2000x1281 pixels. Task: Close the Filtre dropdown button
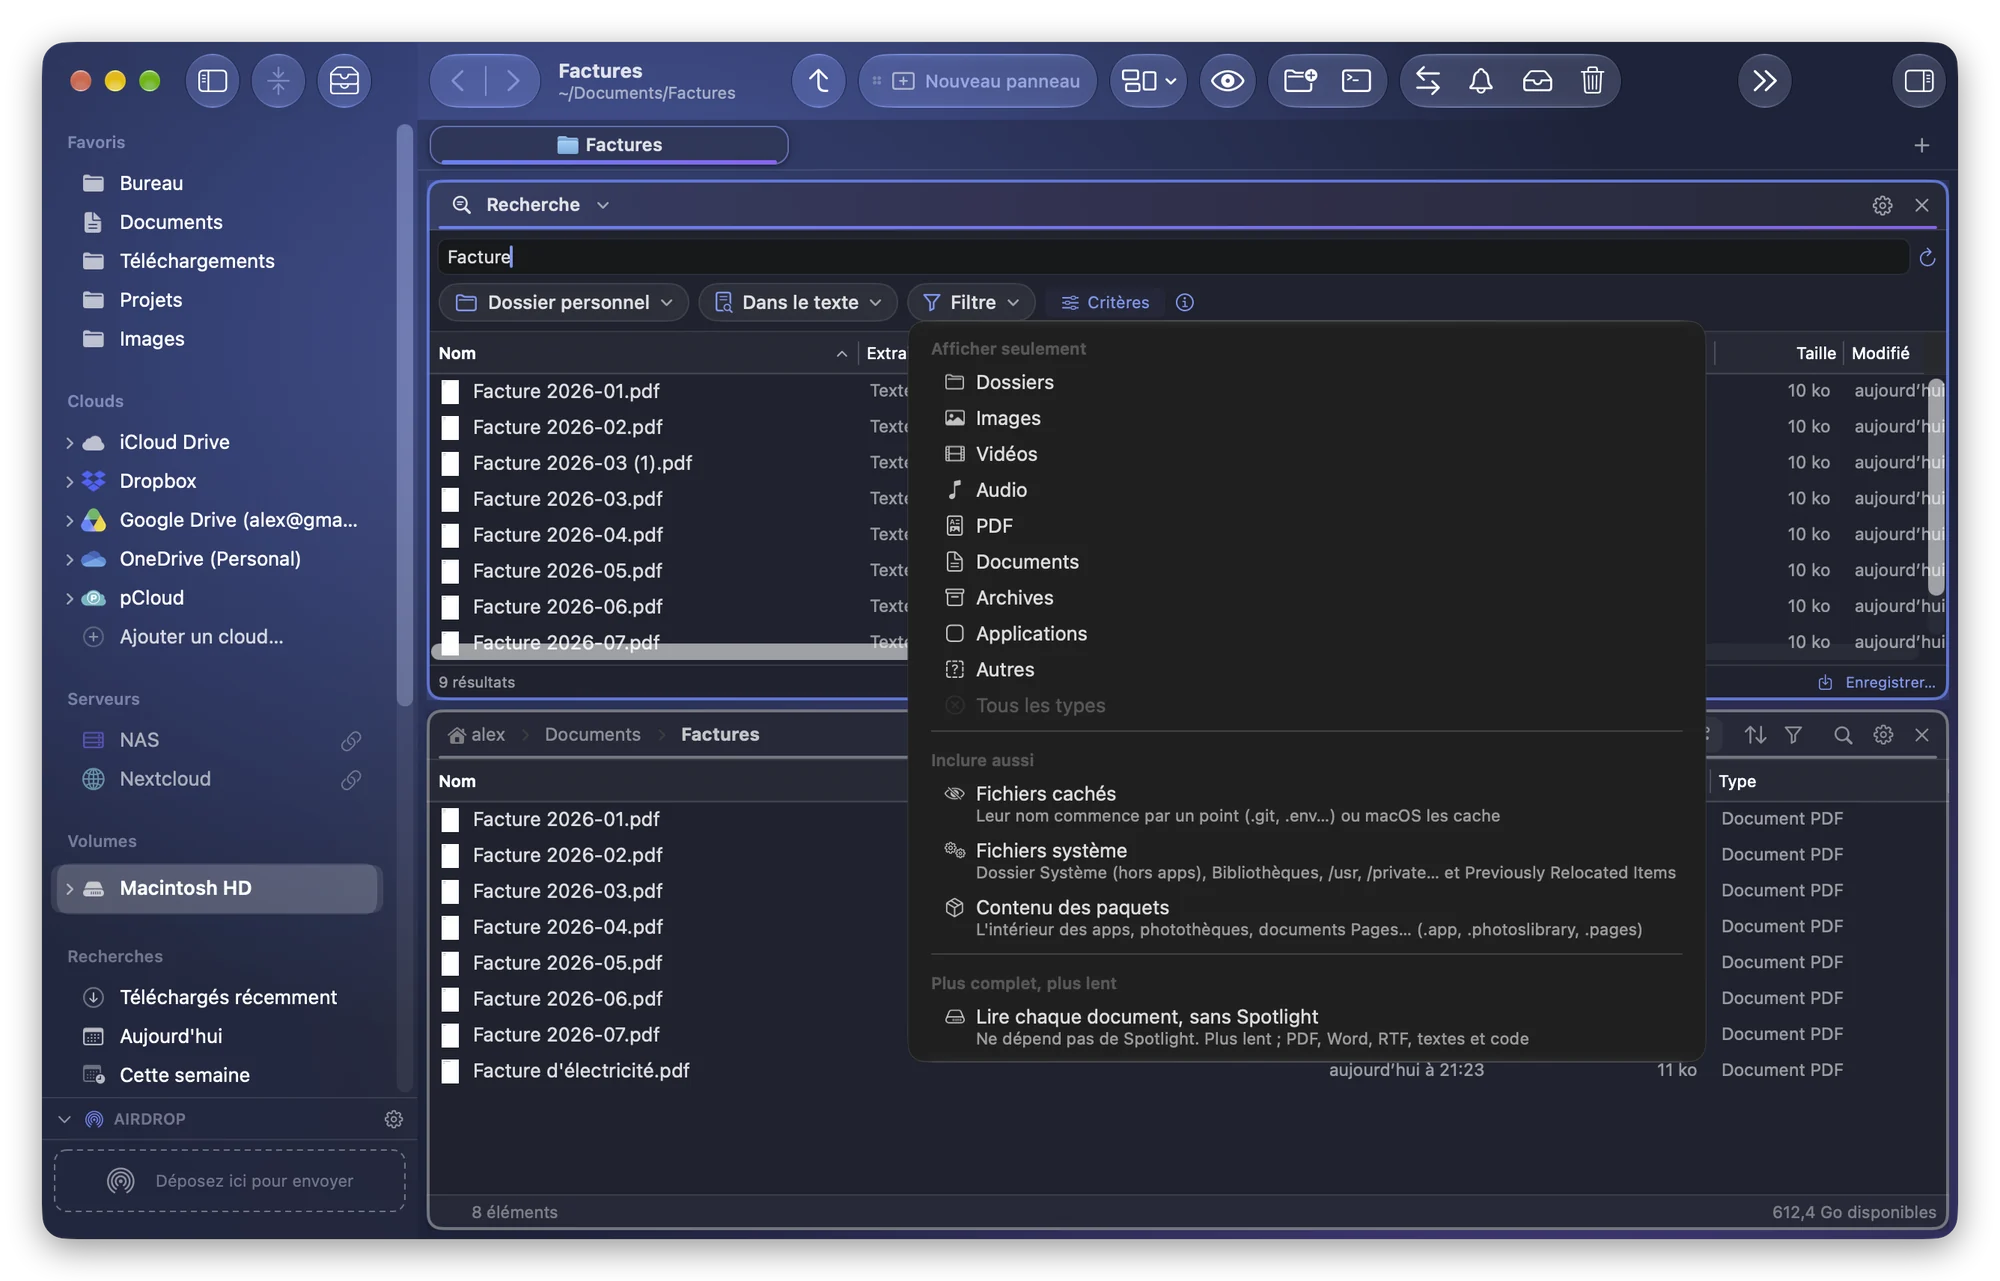pos(971,302)
